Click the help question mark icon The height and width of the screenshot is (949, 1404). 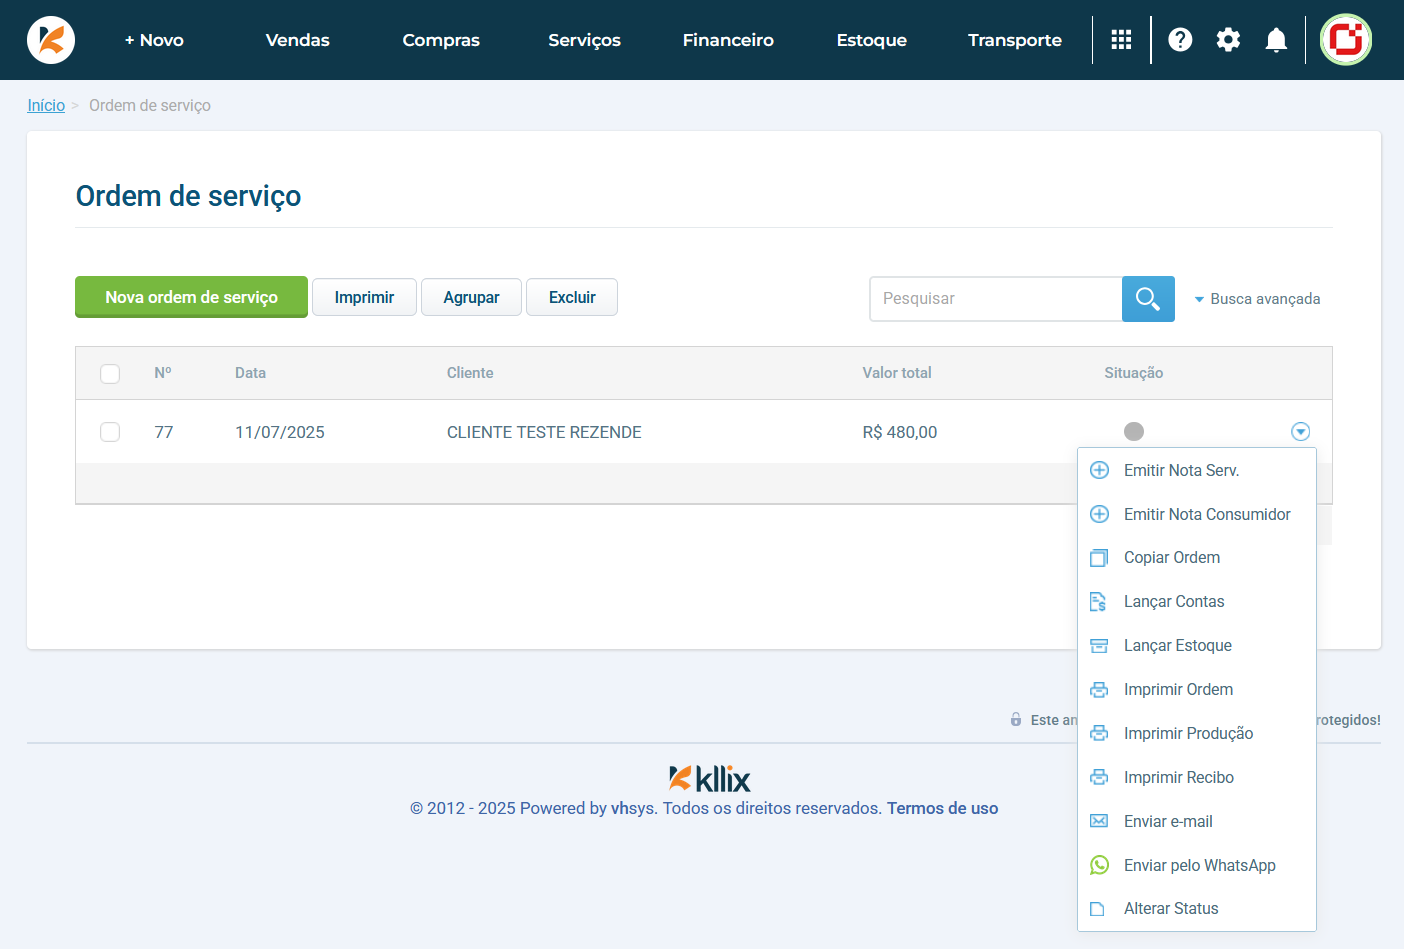click(x=1180, y=40)
